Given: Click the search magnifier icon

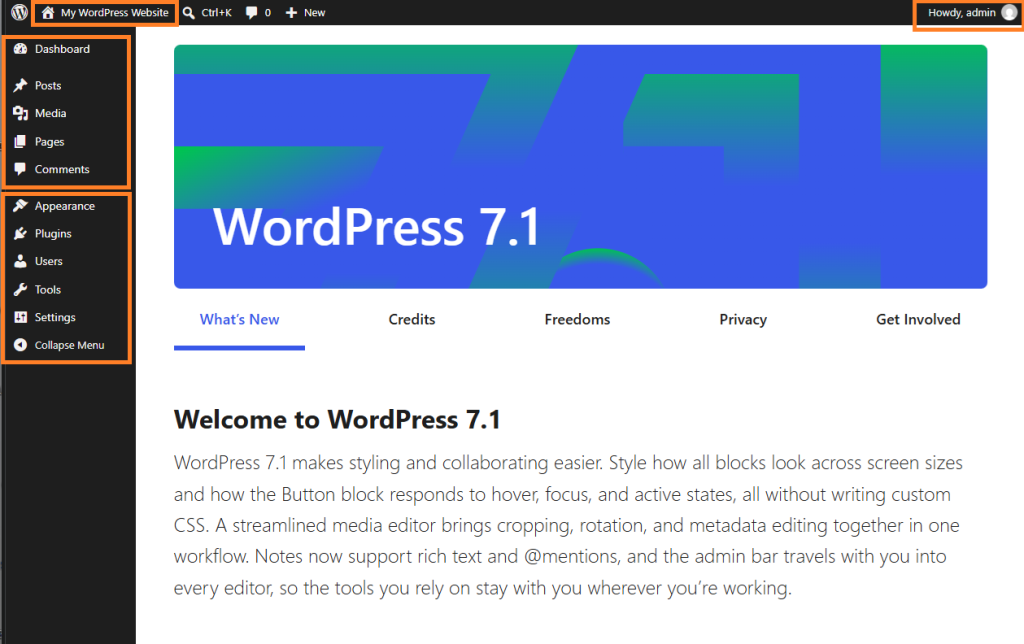Looking at the screenshot, I should (x=189, y=12).
